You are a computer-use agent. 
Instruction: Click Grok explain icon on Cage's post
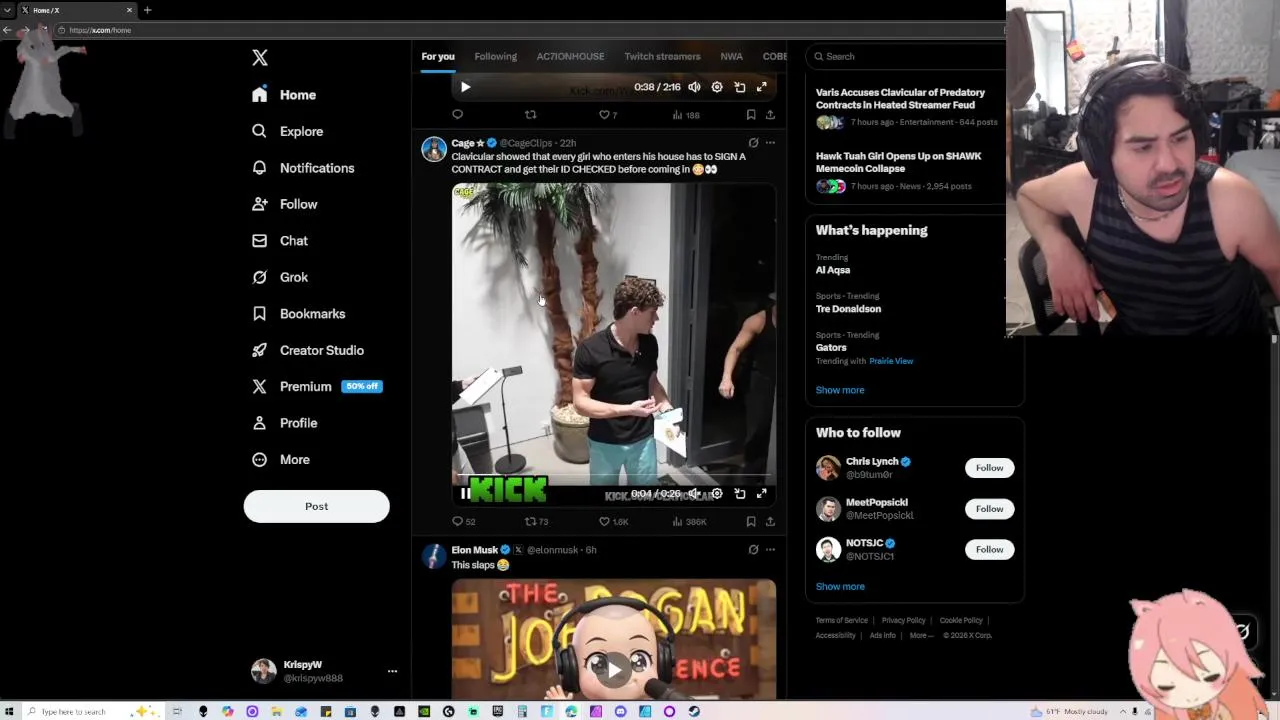[x=753, y=143]
